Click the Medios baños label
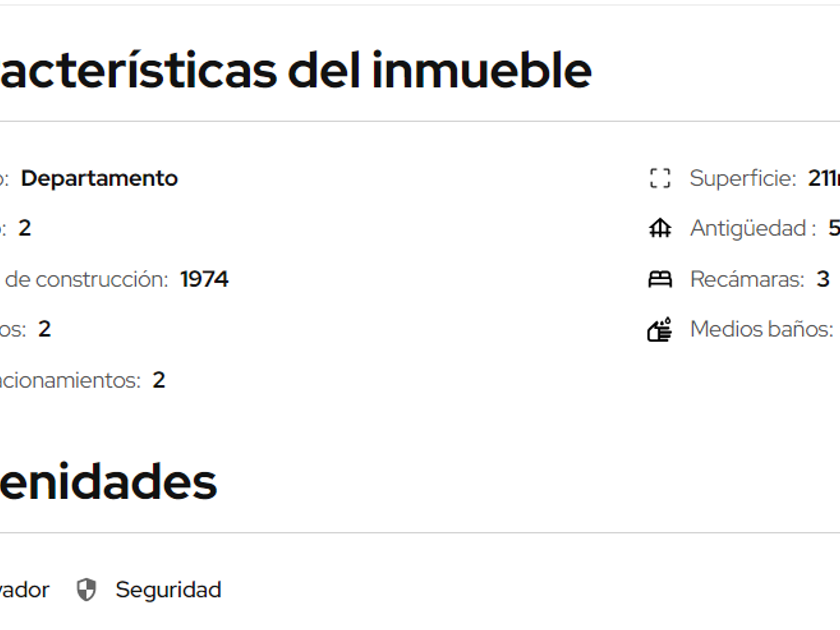This screenshot has width=840, height=630. pos(761,329)
